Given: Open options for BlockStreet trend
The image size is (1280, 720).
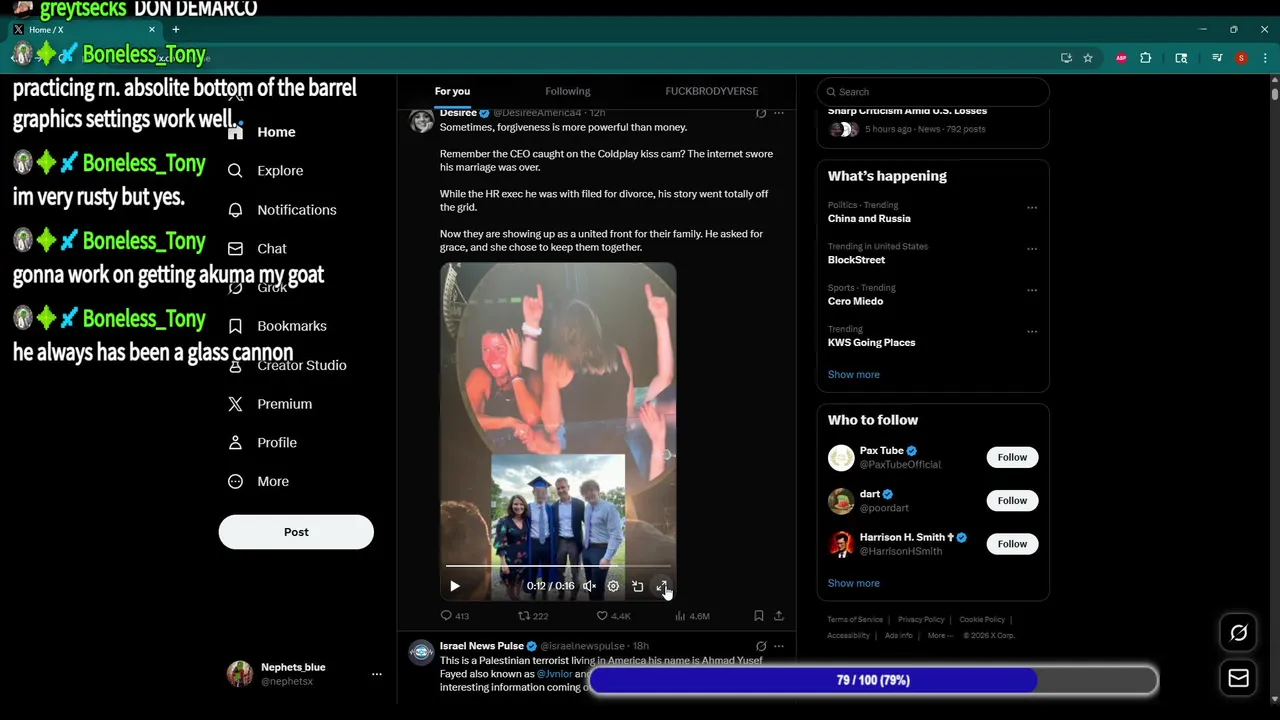Looking at the screenshot, I should click(x=1032, y=249).
